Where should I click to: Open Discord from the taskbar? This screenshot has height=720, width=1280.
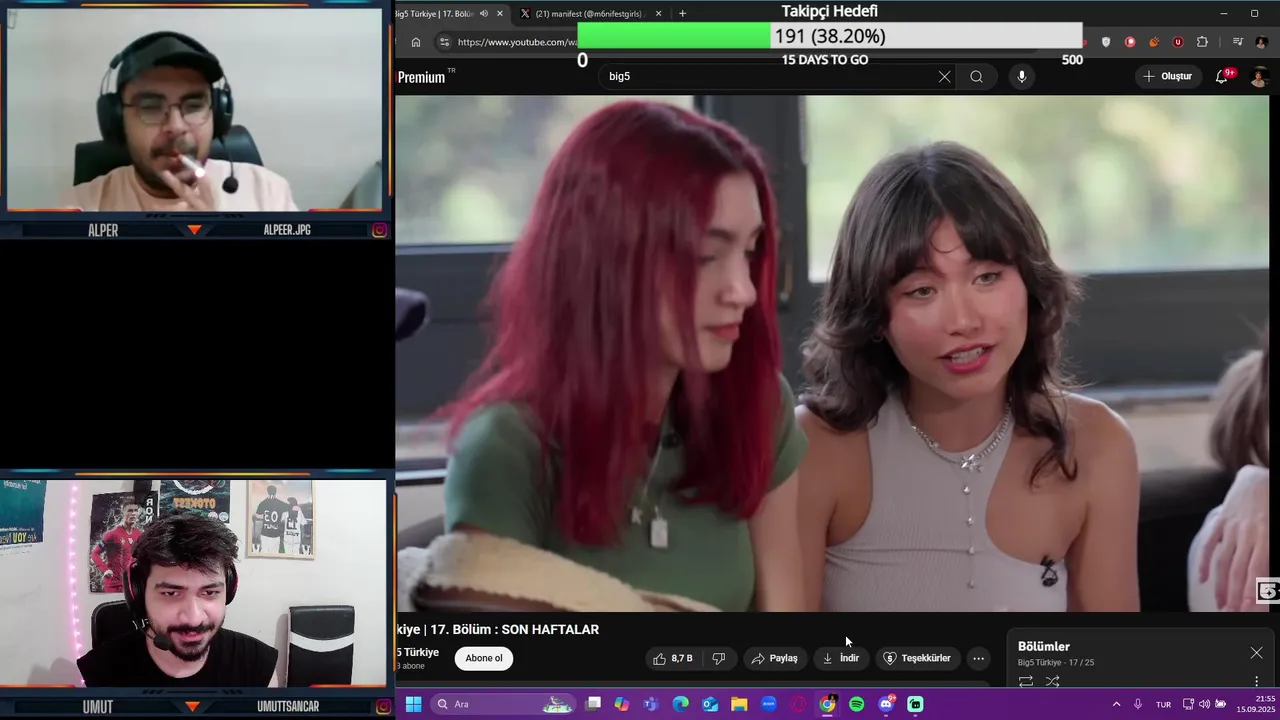pyautogui.click(x=886, y=704)
